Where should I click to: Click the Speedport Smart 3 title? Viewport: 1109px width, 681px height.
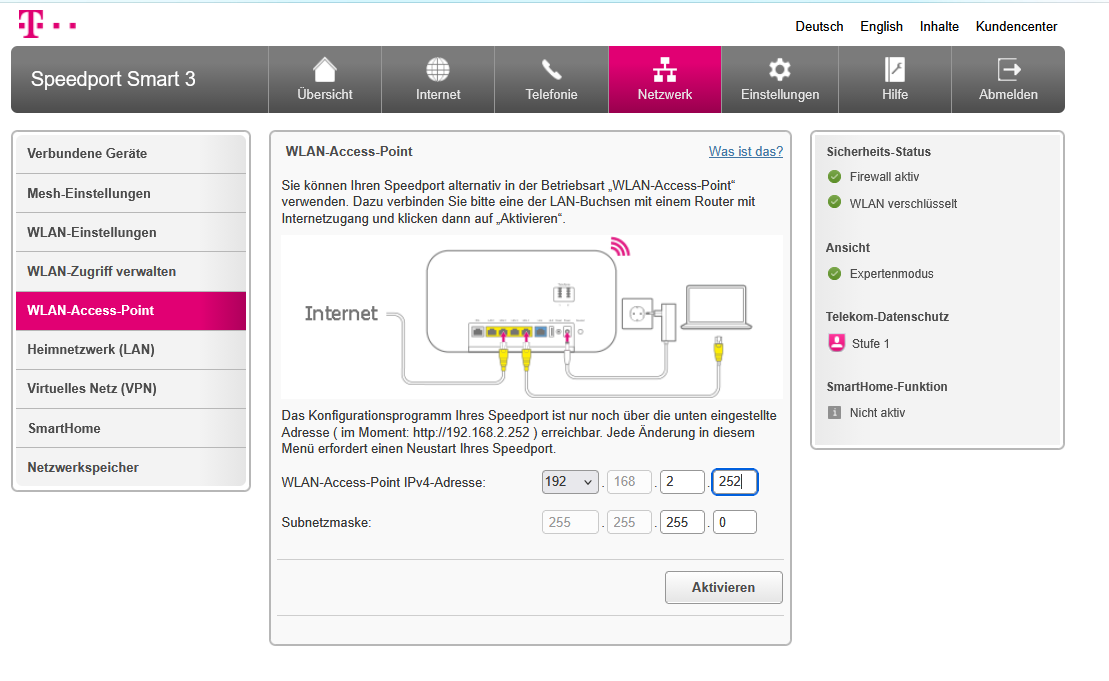coord(113,78)
